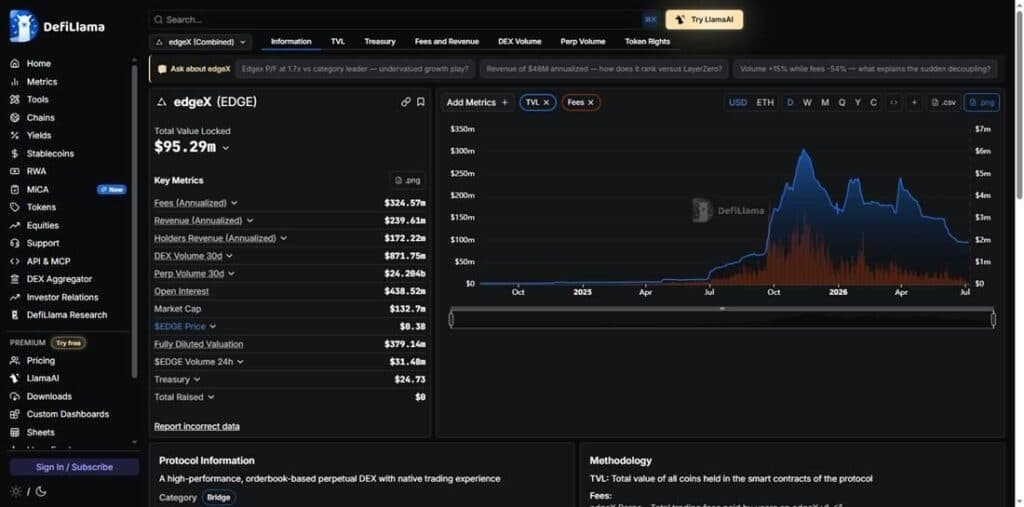Open the Perp Volume tab
The height and width of the screenshot is (507, 1024).
[x=583, y=42]
